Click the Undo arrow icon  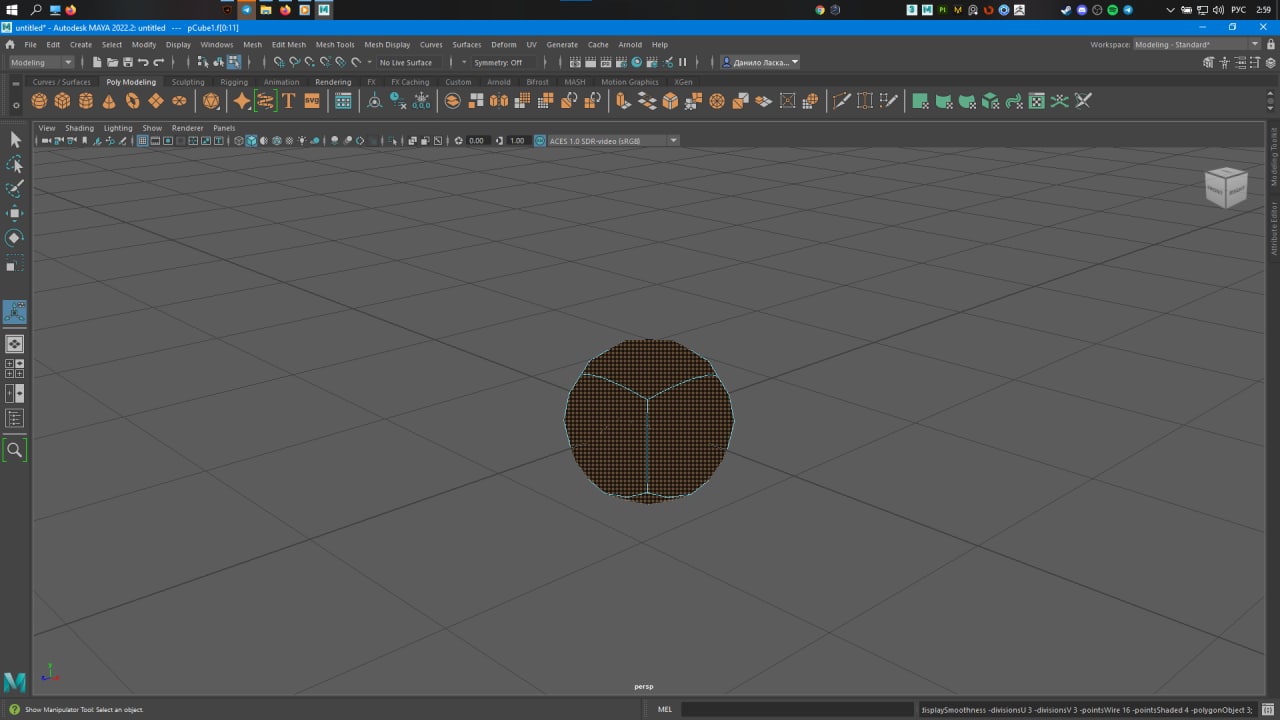click(144, 62)
